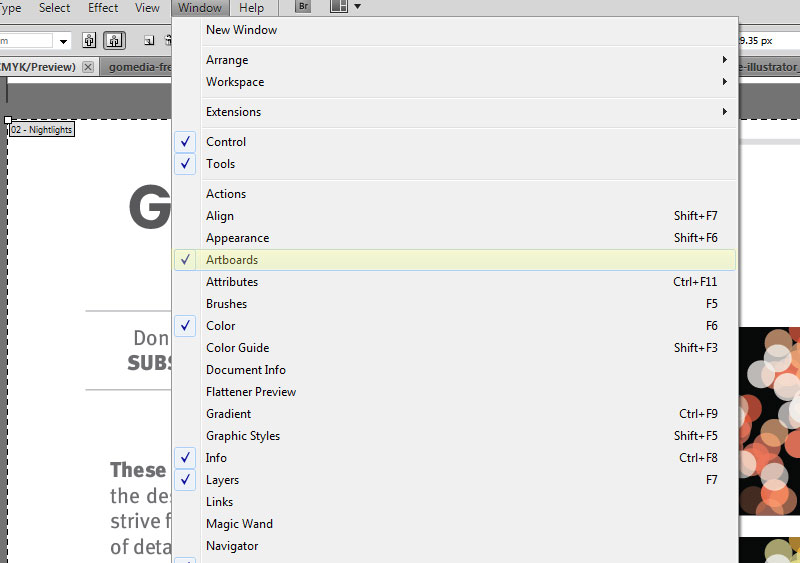This screenshot has height=563, width=800.
Task: Disable the Info panel checkmark
Action: [x=216, y=458]
